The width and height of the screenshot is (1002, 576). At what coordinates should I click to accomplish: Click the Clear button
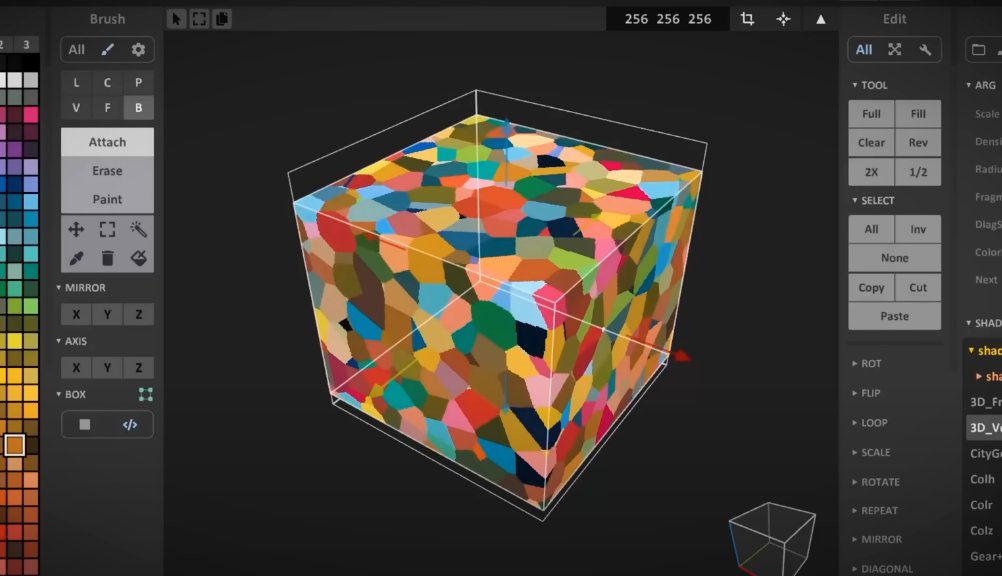871,143
